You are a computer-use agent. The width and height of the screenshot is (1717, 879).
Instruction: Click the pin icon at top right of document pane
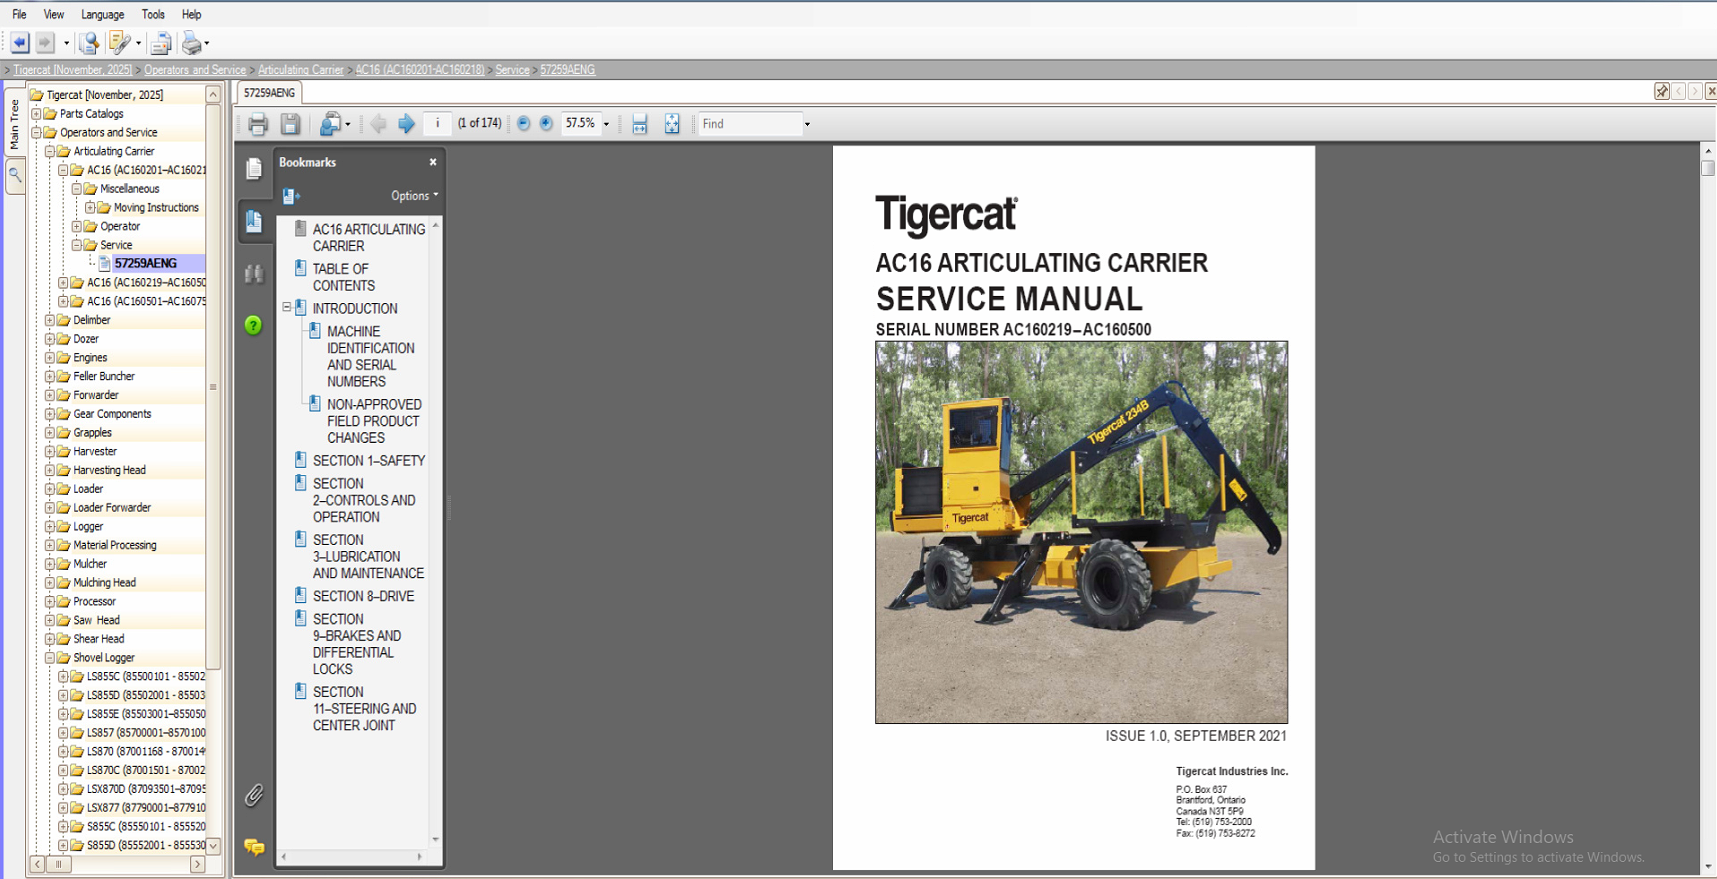pos(1662,91)
